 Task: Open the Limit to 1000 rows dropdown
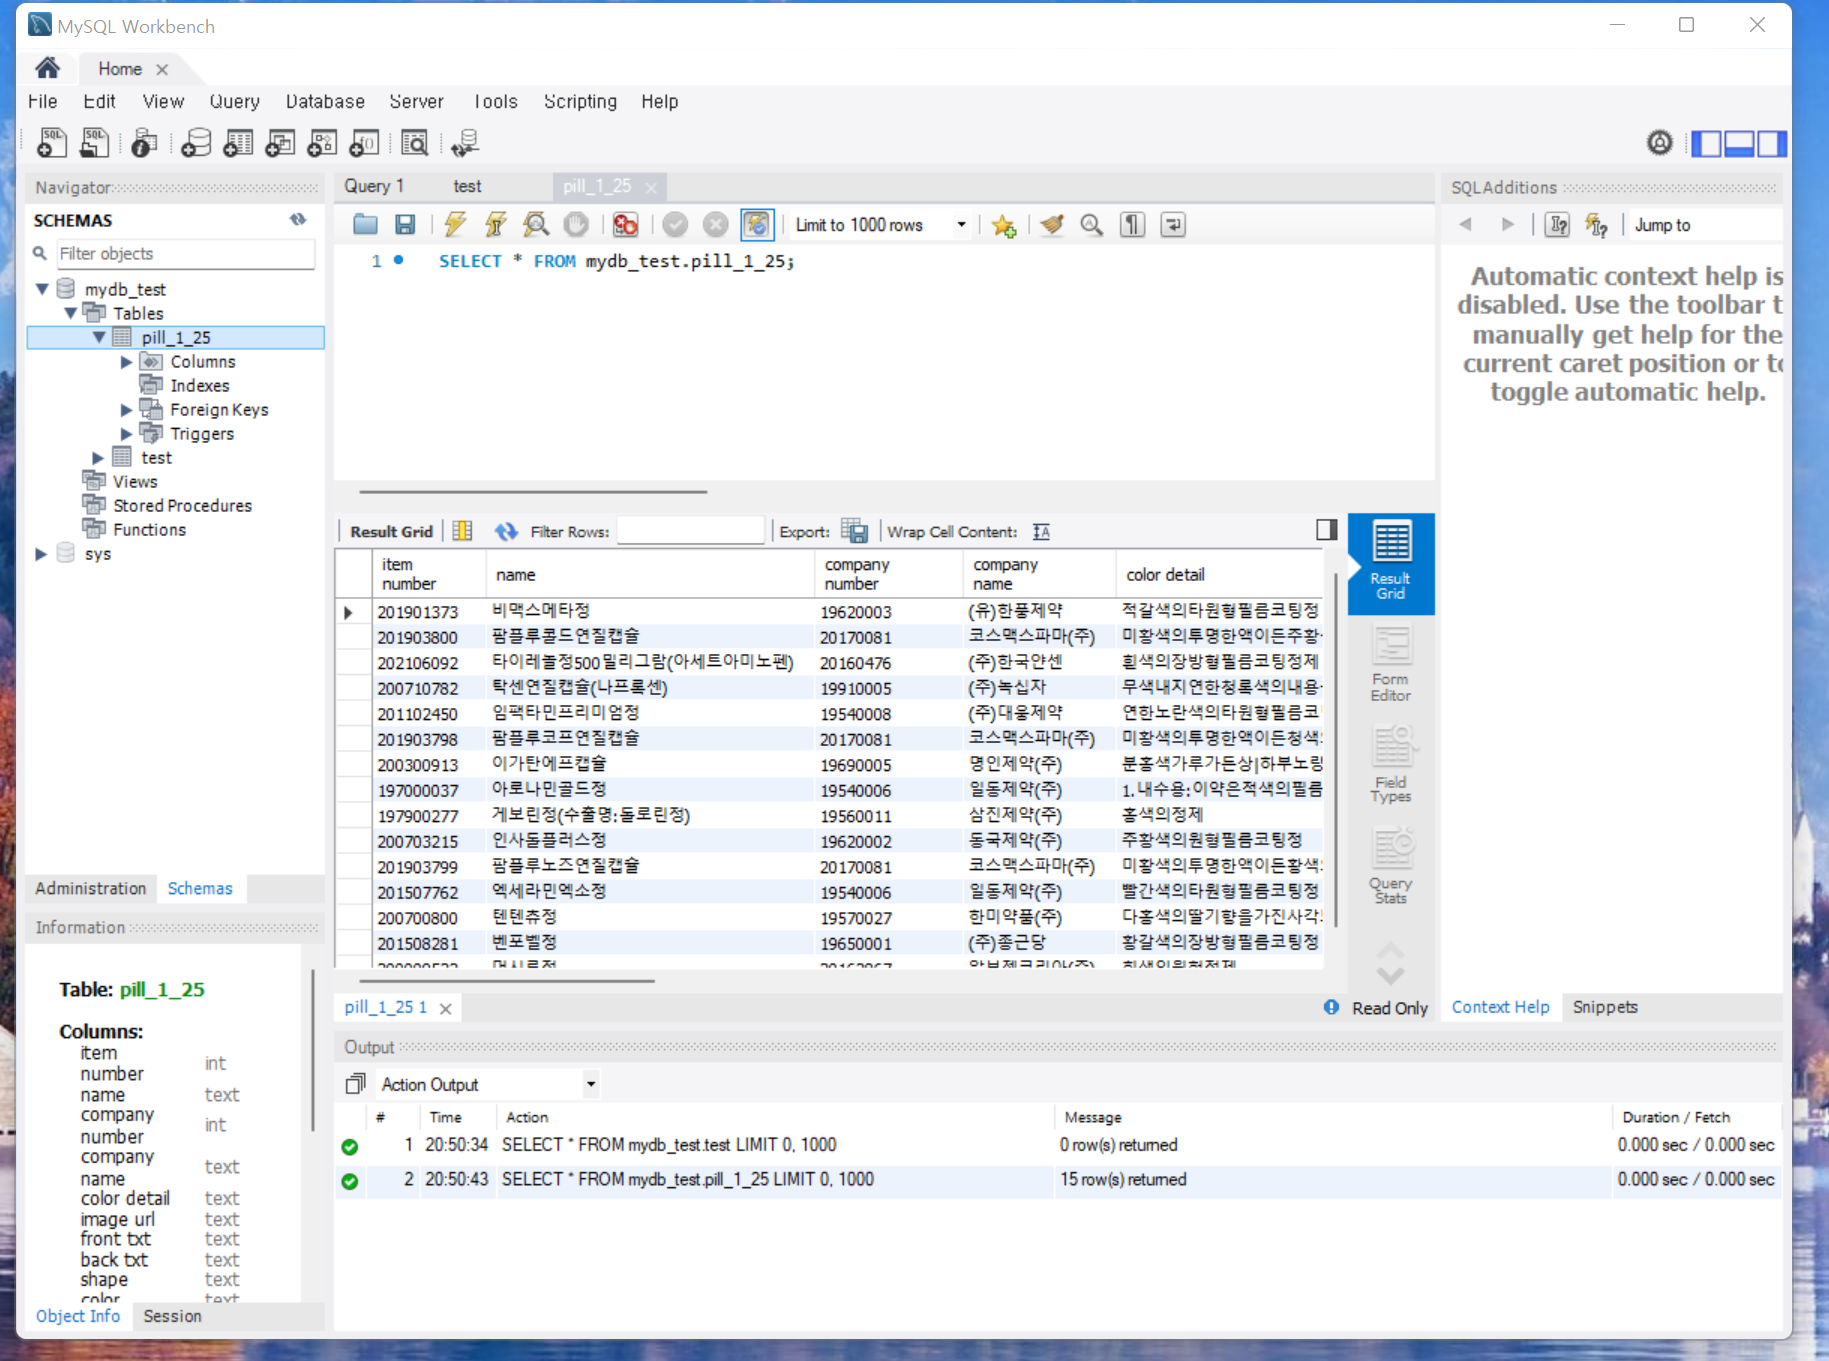(959, 224)
